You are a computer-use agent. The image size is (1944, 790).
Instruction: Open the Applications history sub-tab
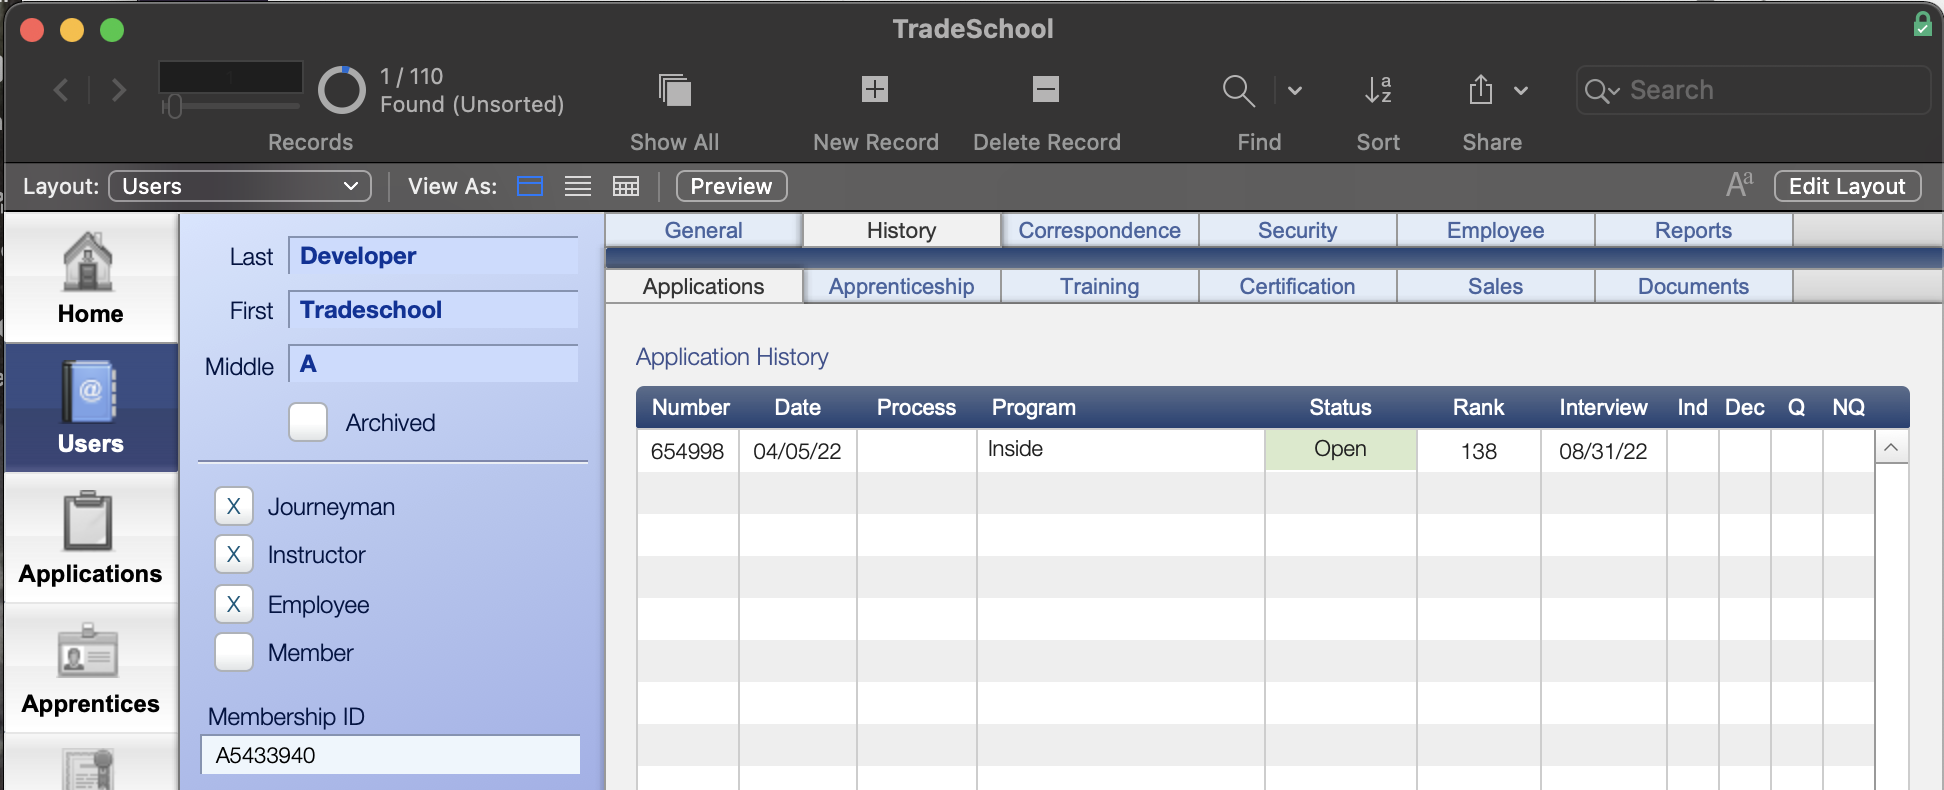click(703, 286)
